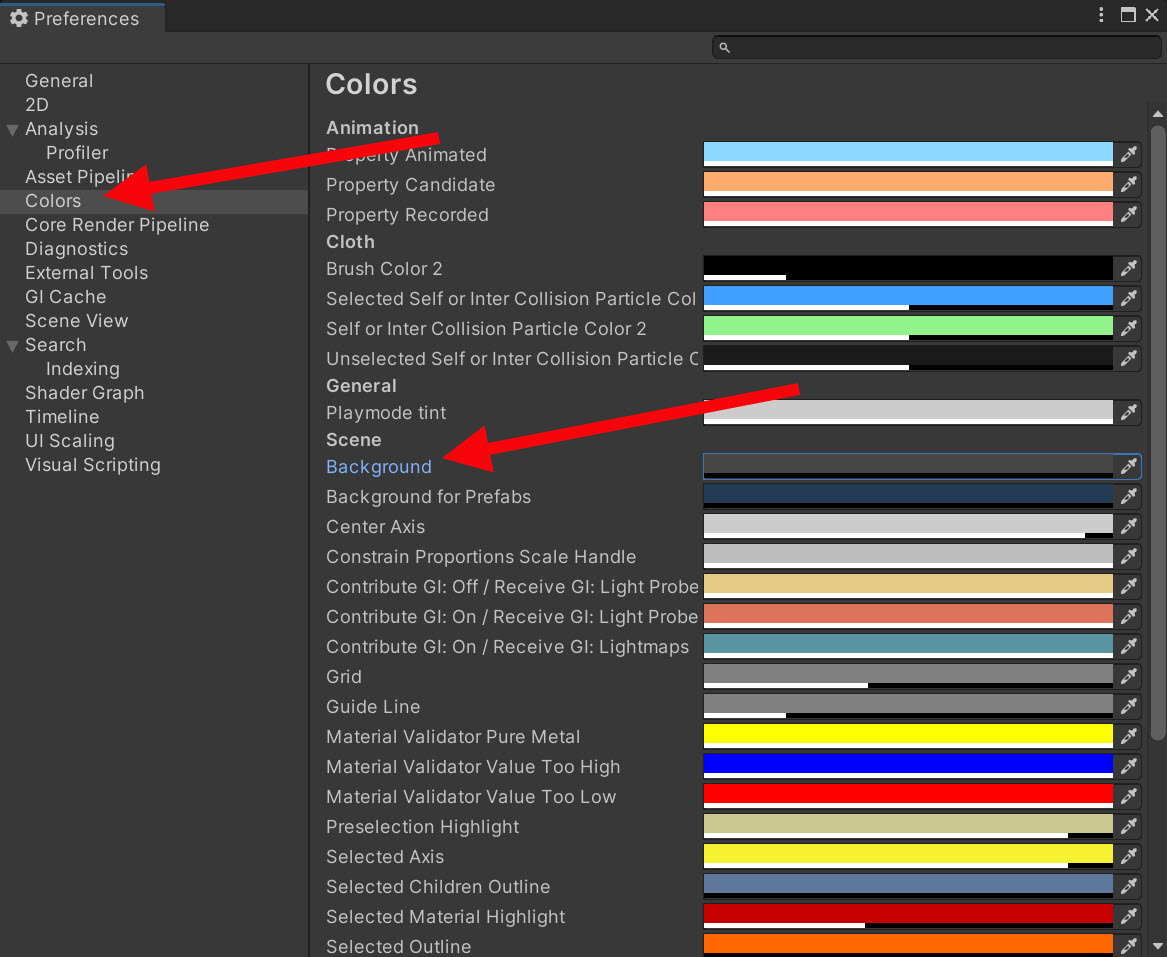This screenshot has width=1167, height=957.
Task: Click the Contribute GI: Off / Receive GI: Light Probe label
Action: tap(512, 586)
